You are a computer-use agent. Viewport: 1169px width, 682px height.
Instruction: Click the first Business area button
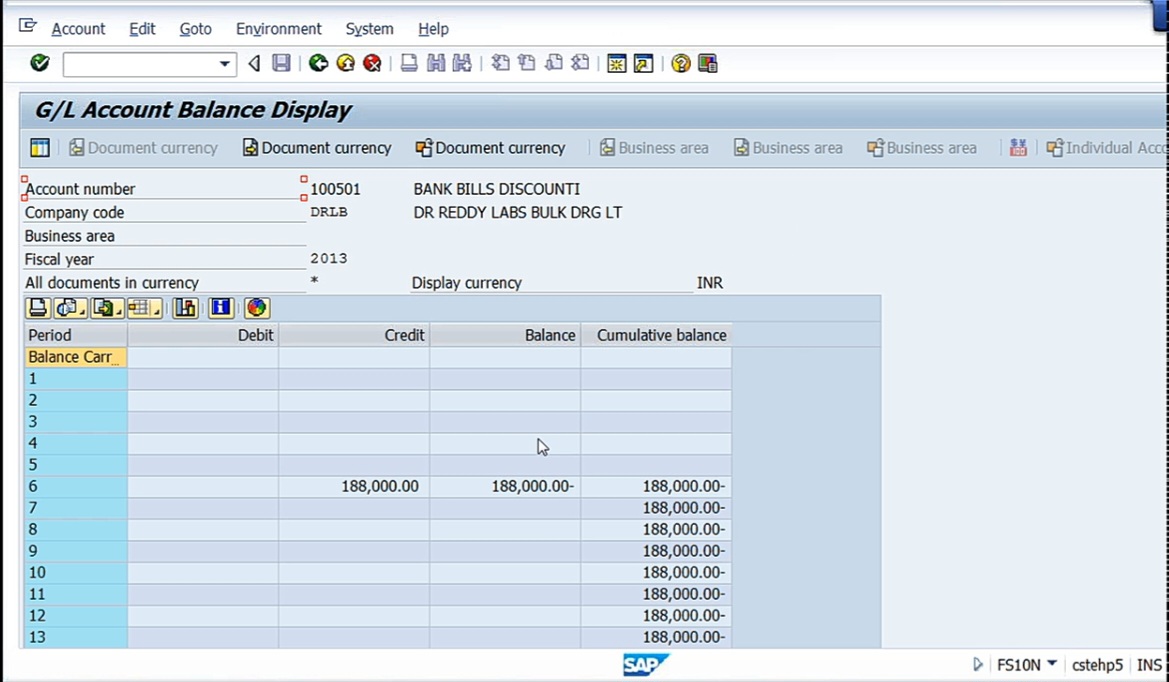click(654, 148)
